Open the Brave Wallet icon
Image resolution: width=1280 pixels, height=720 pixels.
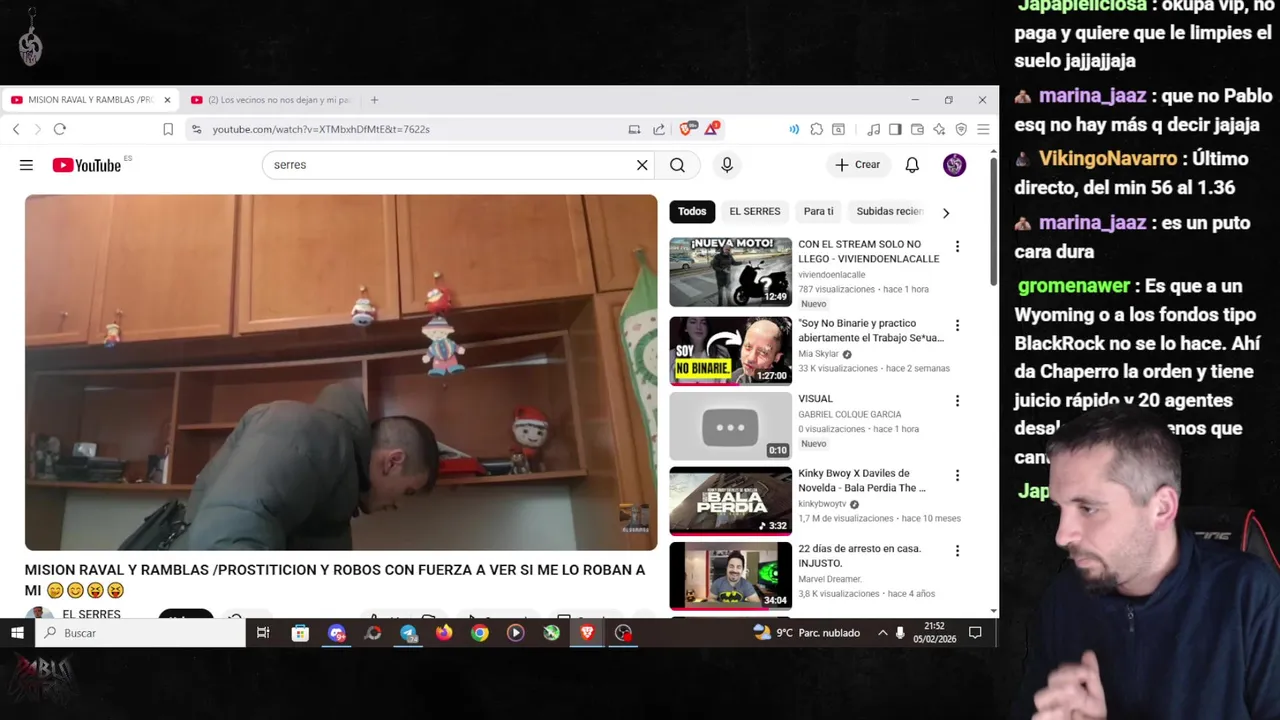[x=917, y=129]
